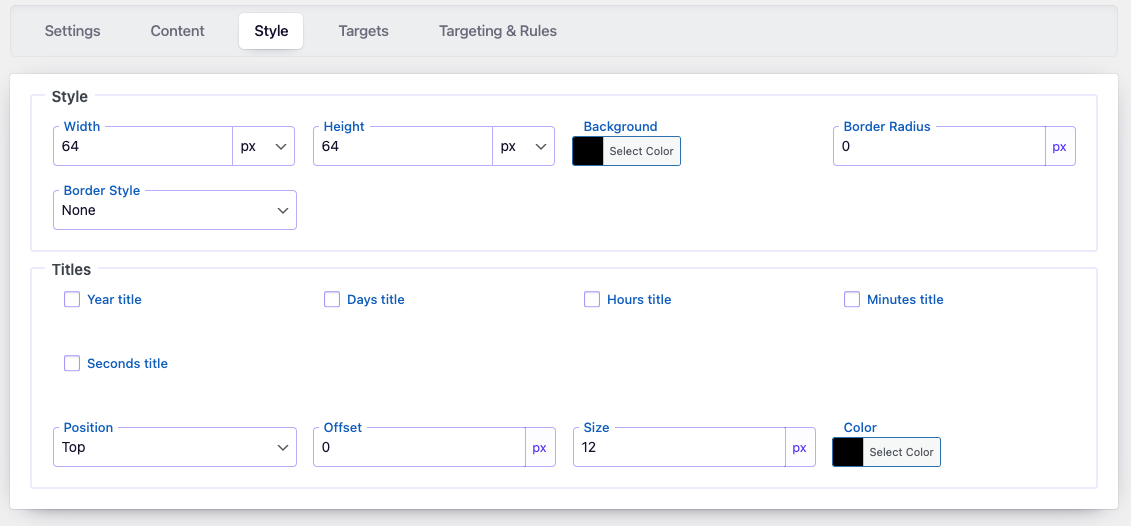This screenshot has height=526, width=1131.
Task: Open the Content tab
Action: coord(177,31)
